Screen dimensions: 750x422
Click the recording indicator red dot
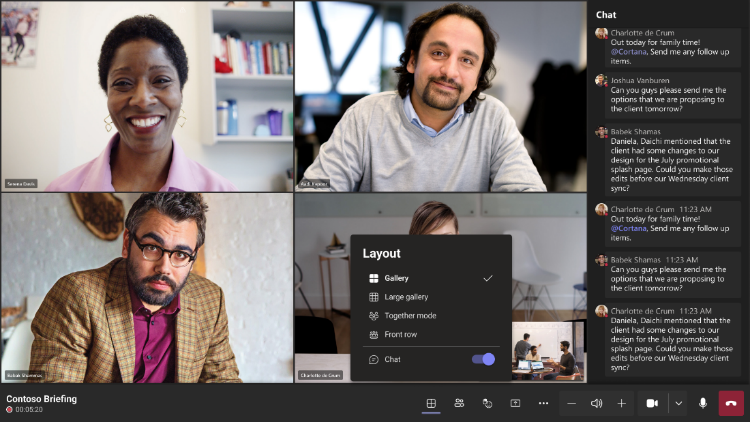coord(9,410)
